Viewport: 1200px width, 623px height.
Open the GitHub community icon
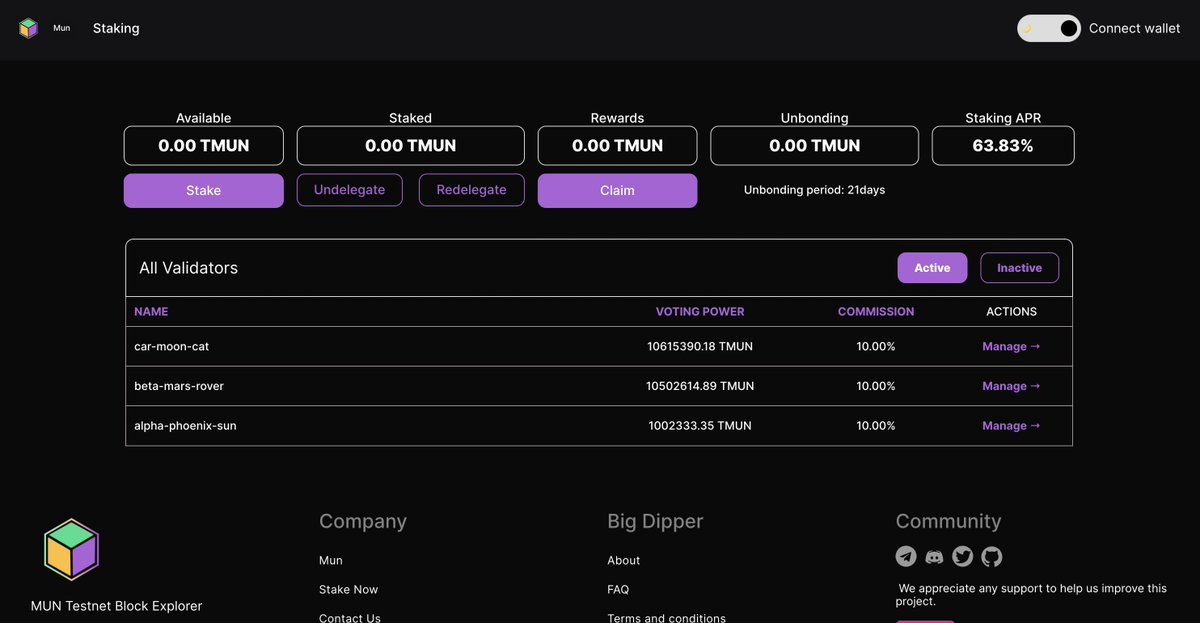tap(992, 556)
